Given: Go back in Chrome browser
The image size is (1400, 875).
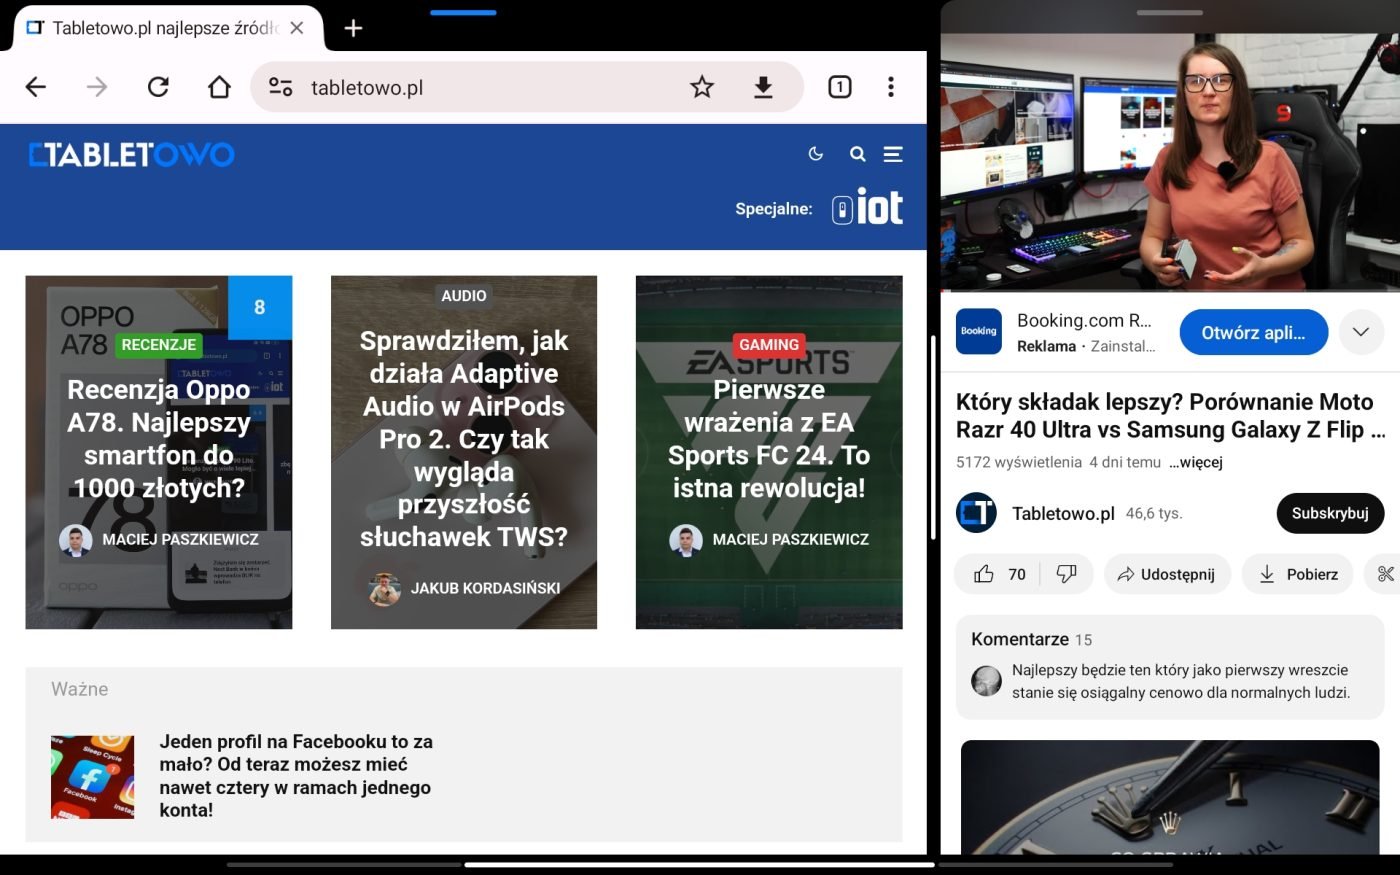Looking at the screenshot, I should coord(36,87).
